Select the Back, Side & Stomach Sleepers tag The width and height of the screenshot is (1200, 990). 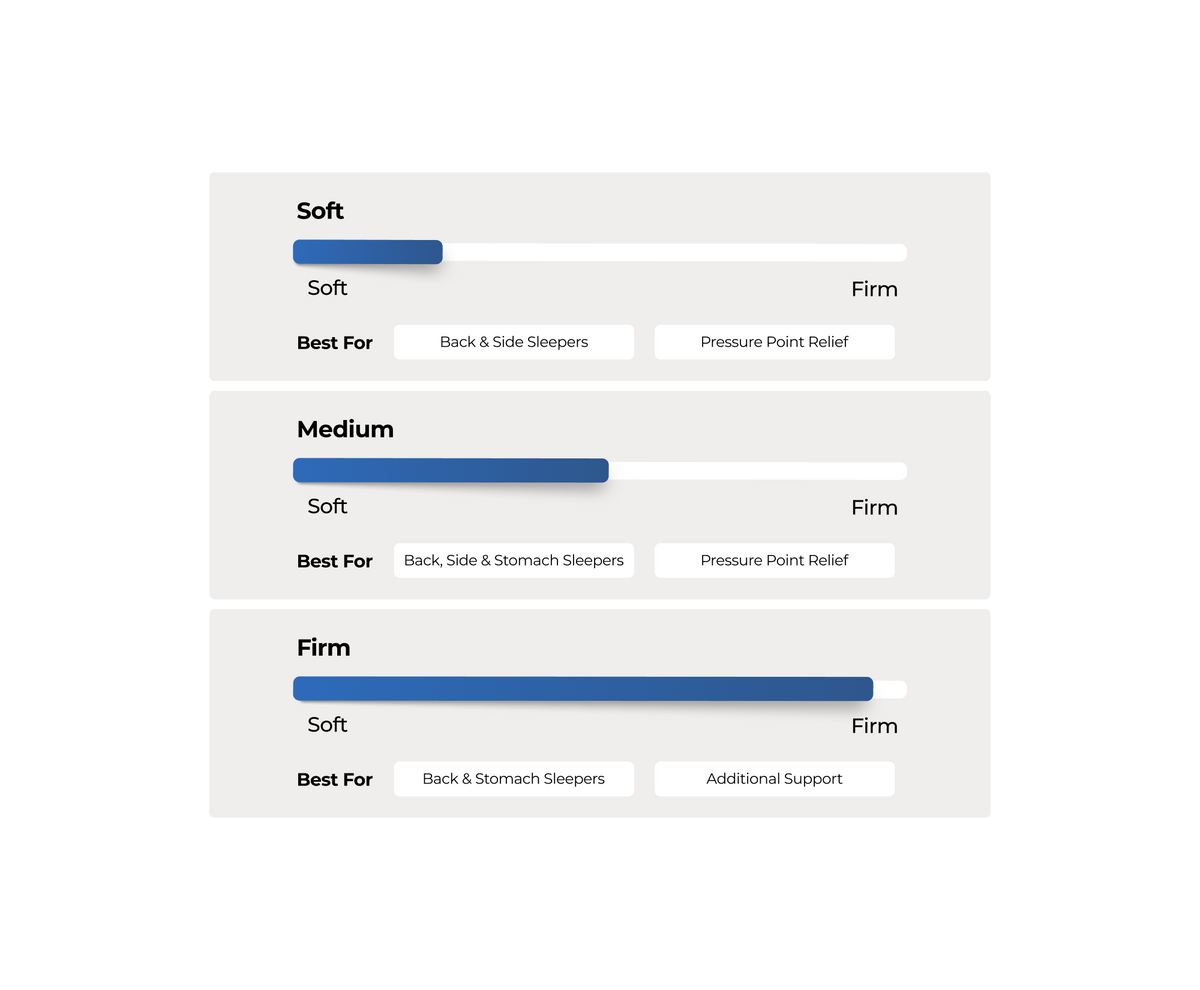(x=514, y=560)
